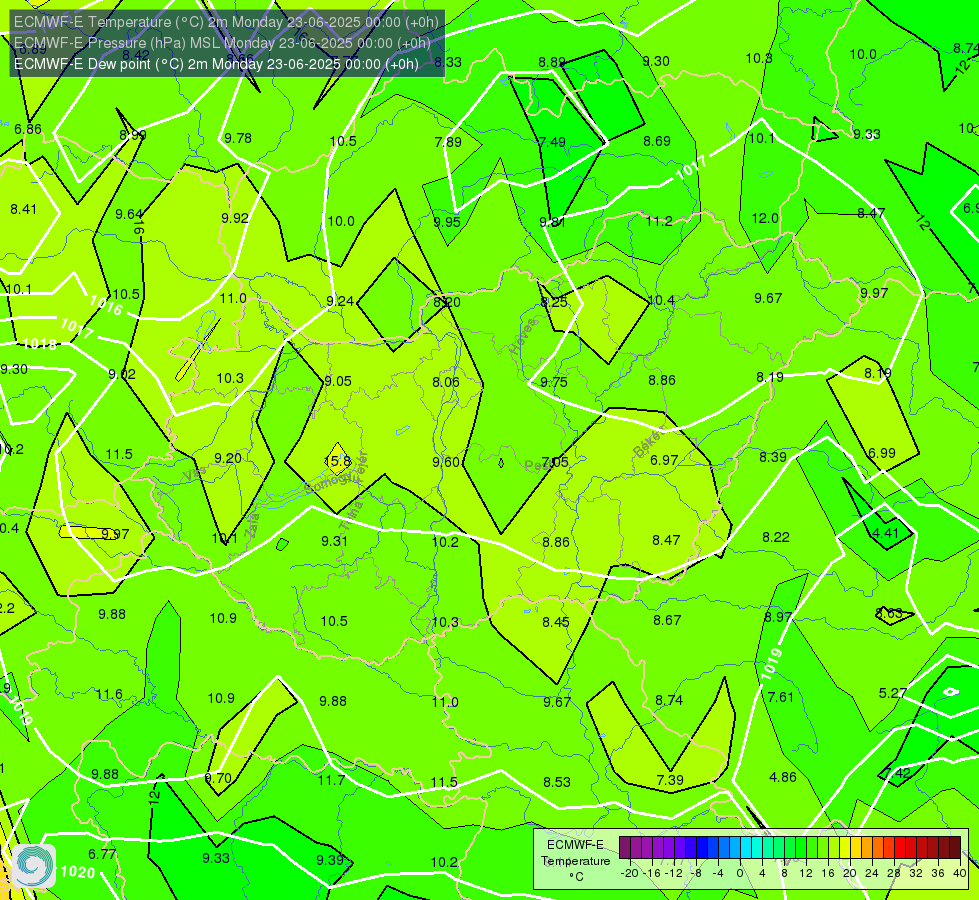Click the 15.8 value in the yellow diamond

[x=338, y=462]
